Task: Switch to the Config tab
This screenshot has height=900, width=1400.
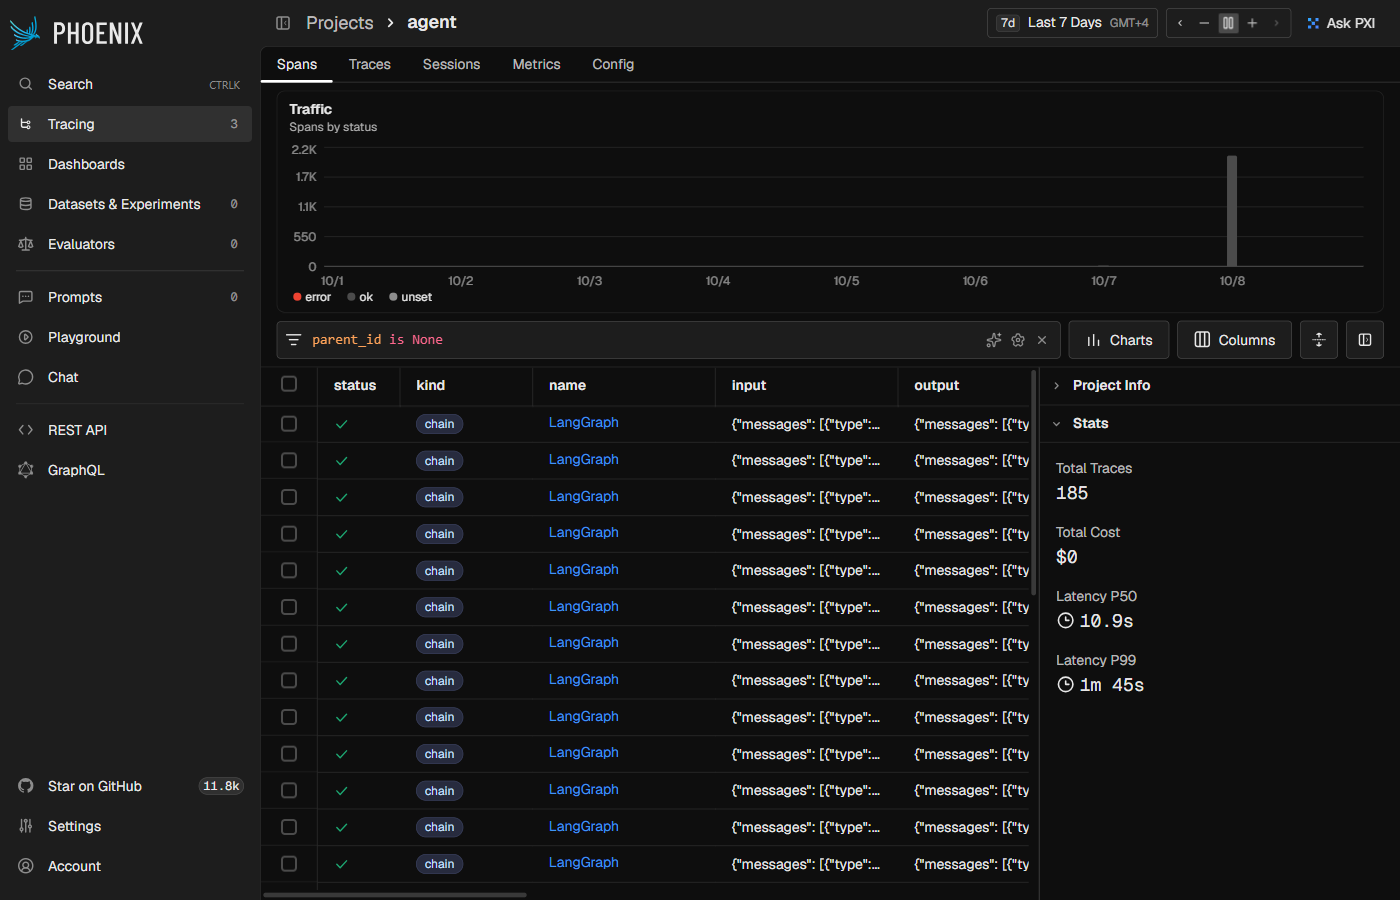Action: coord(613,64)
